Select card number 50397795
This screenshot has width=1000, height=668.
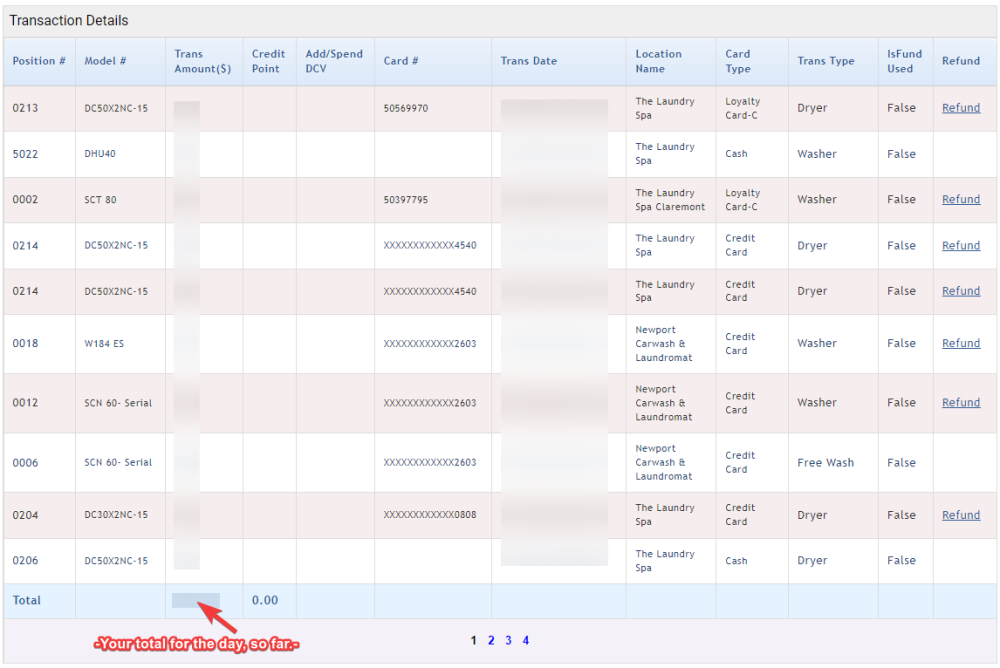coord(406,199)
